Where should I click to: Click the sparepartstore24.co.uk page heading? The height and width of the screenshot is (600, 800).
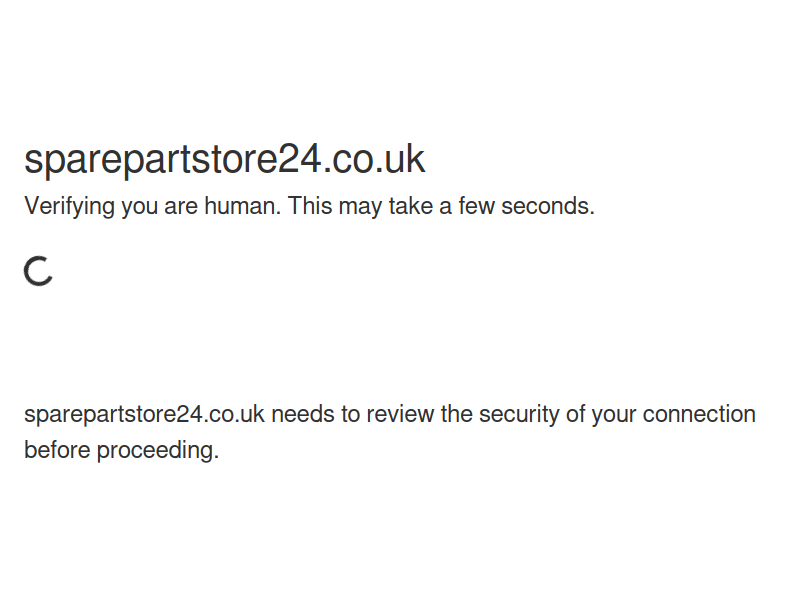[x=224, y=160]
